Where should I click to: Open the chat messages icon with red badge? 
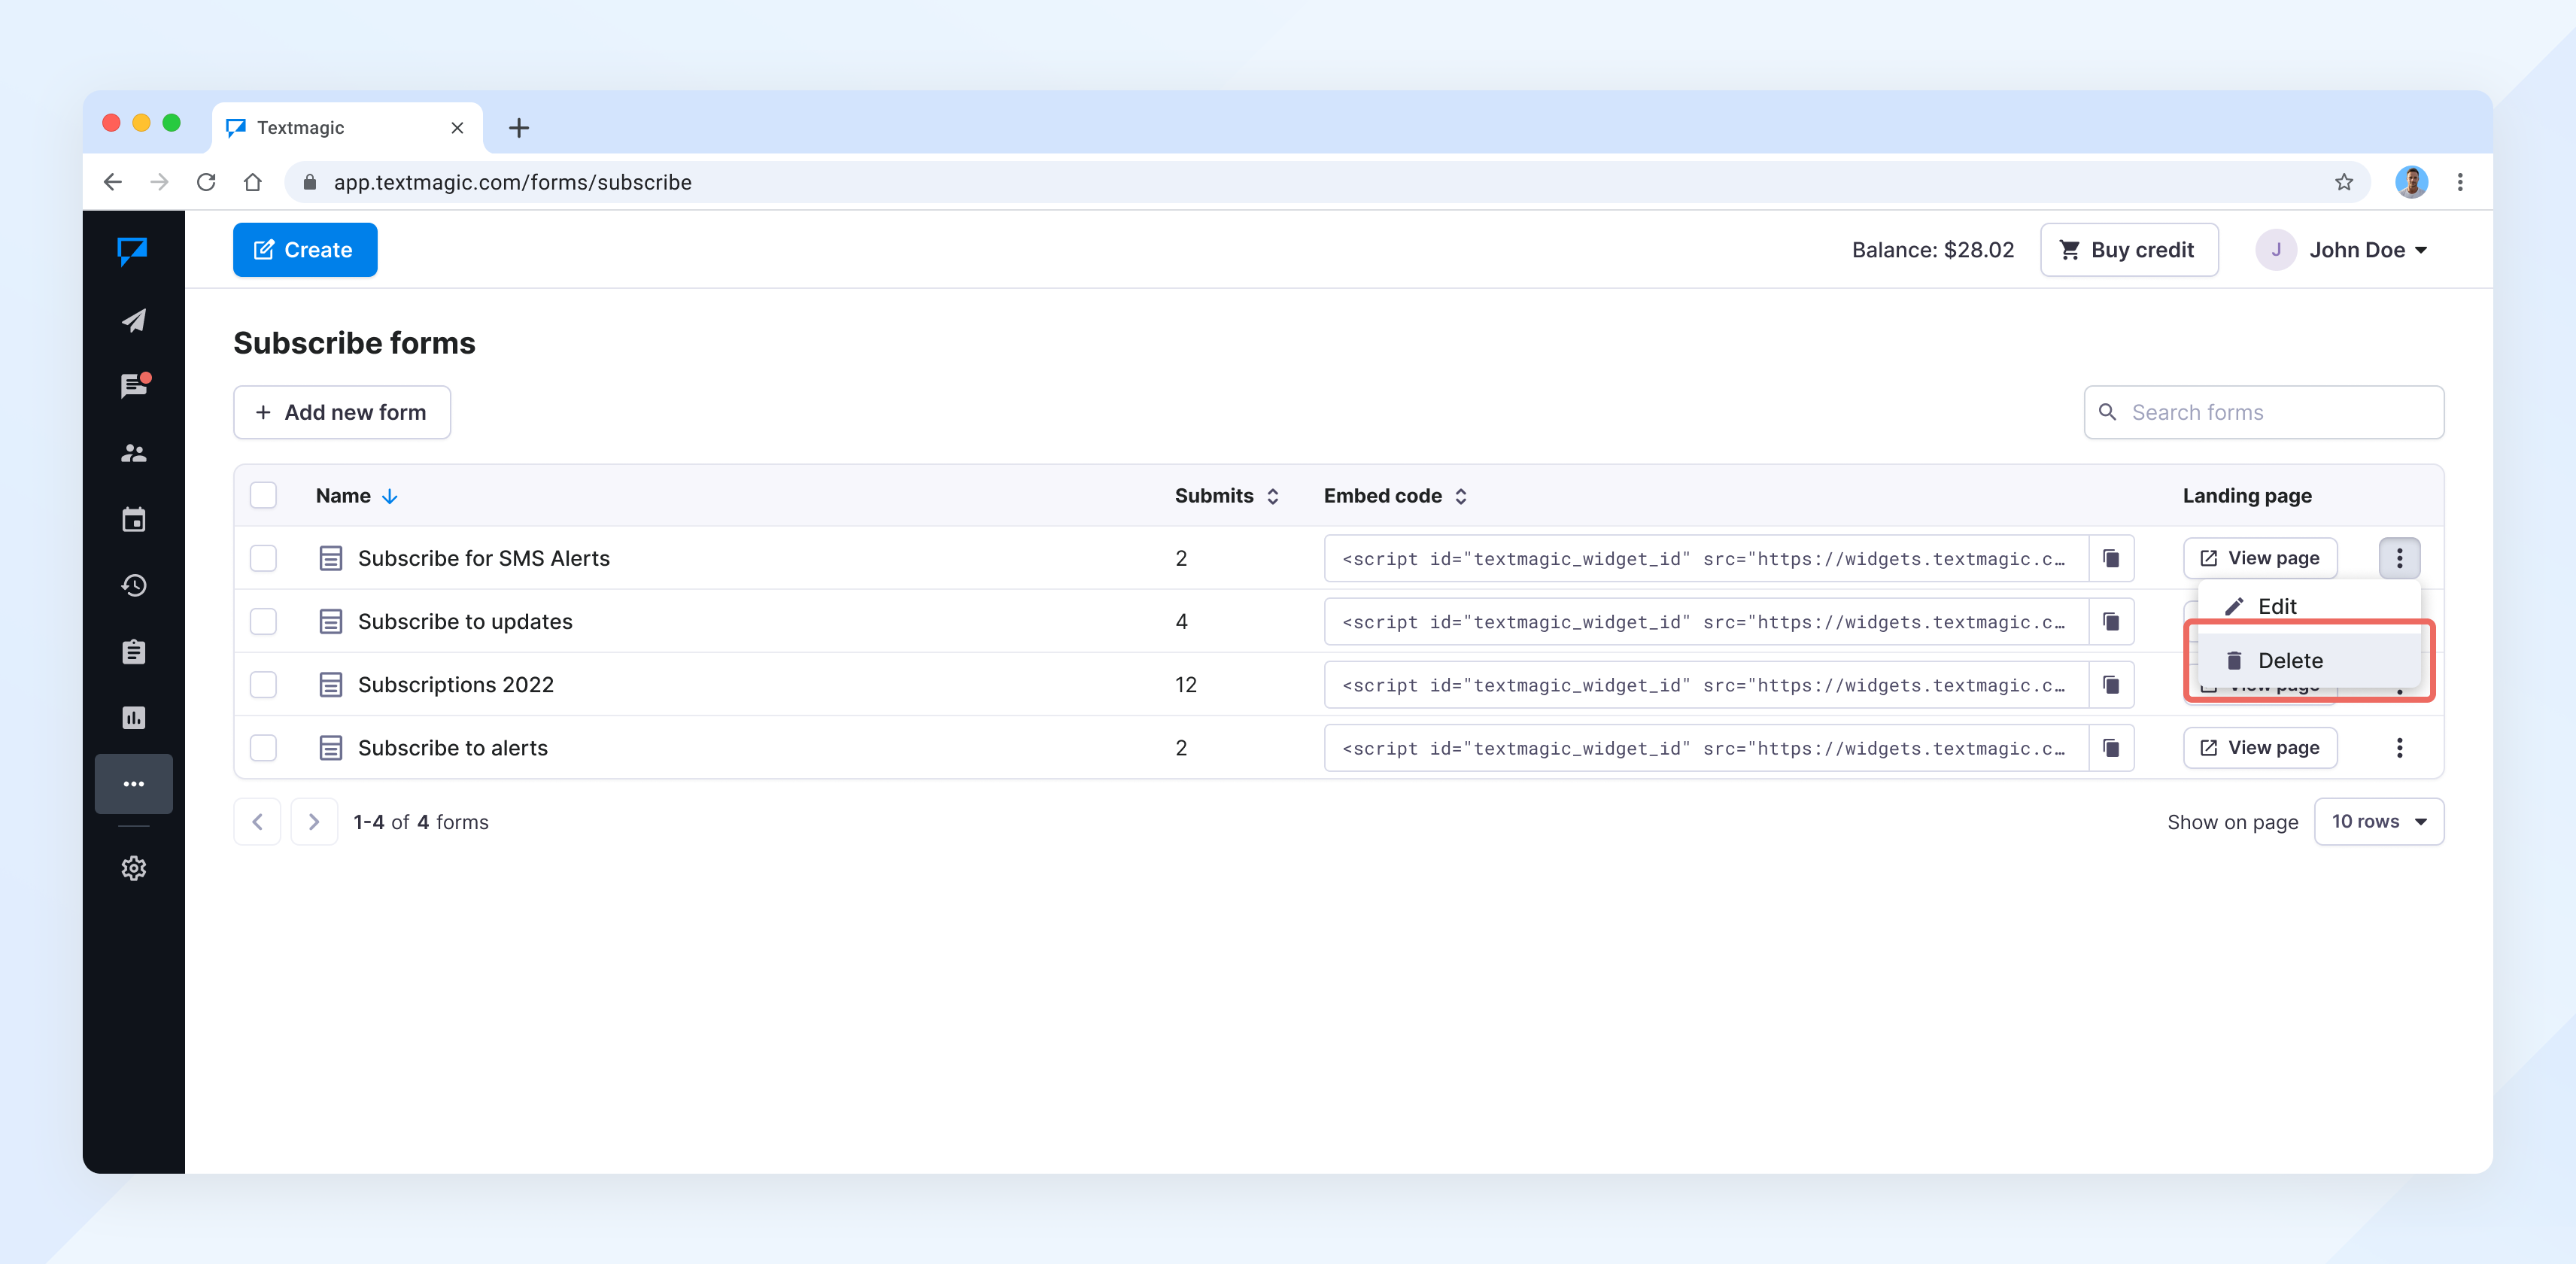[133, 386]
